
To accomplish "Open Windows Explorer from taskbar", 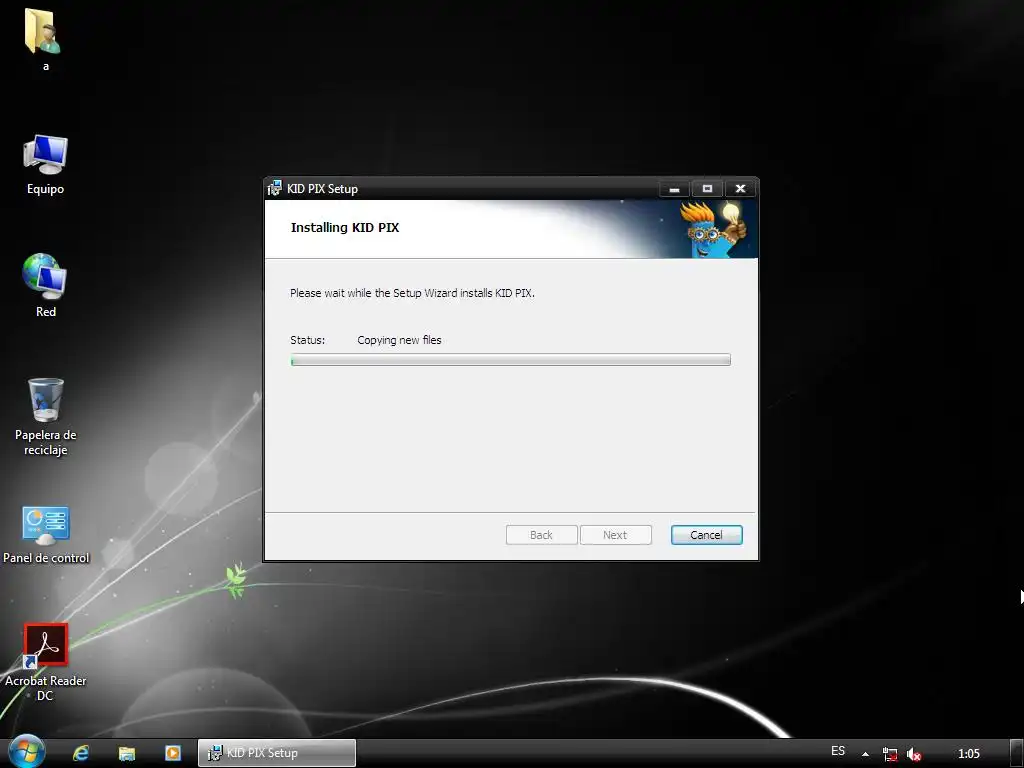I will click(x=127, y=753).
